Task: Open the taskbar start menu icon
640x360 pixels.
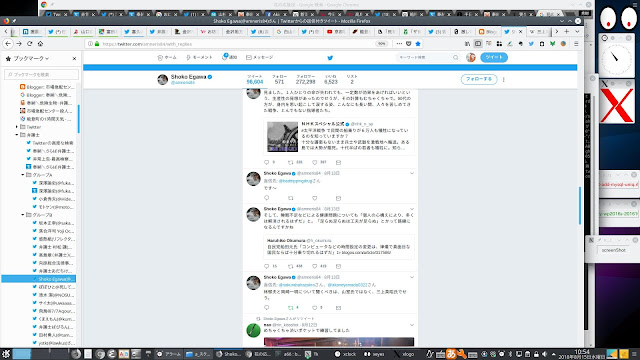Action: [6, 354]
